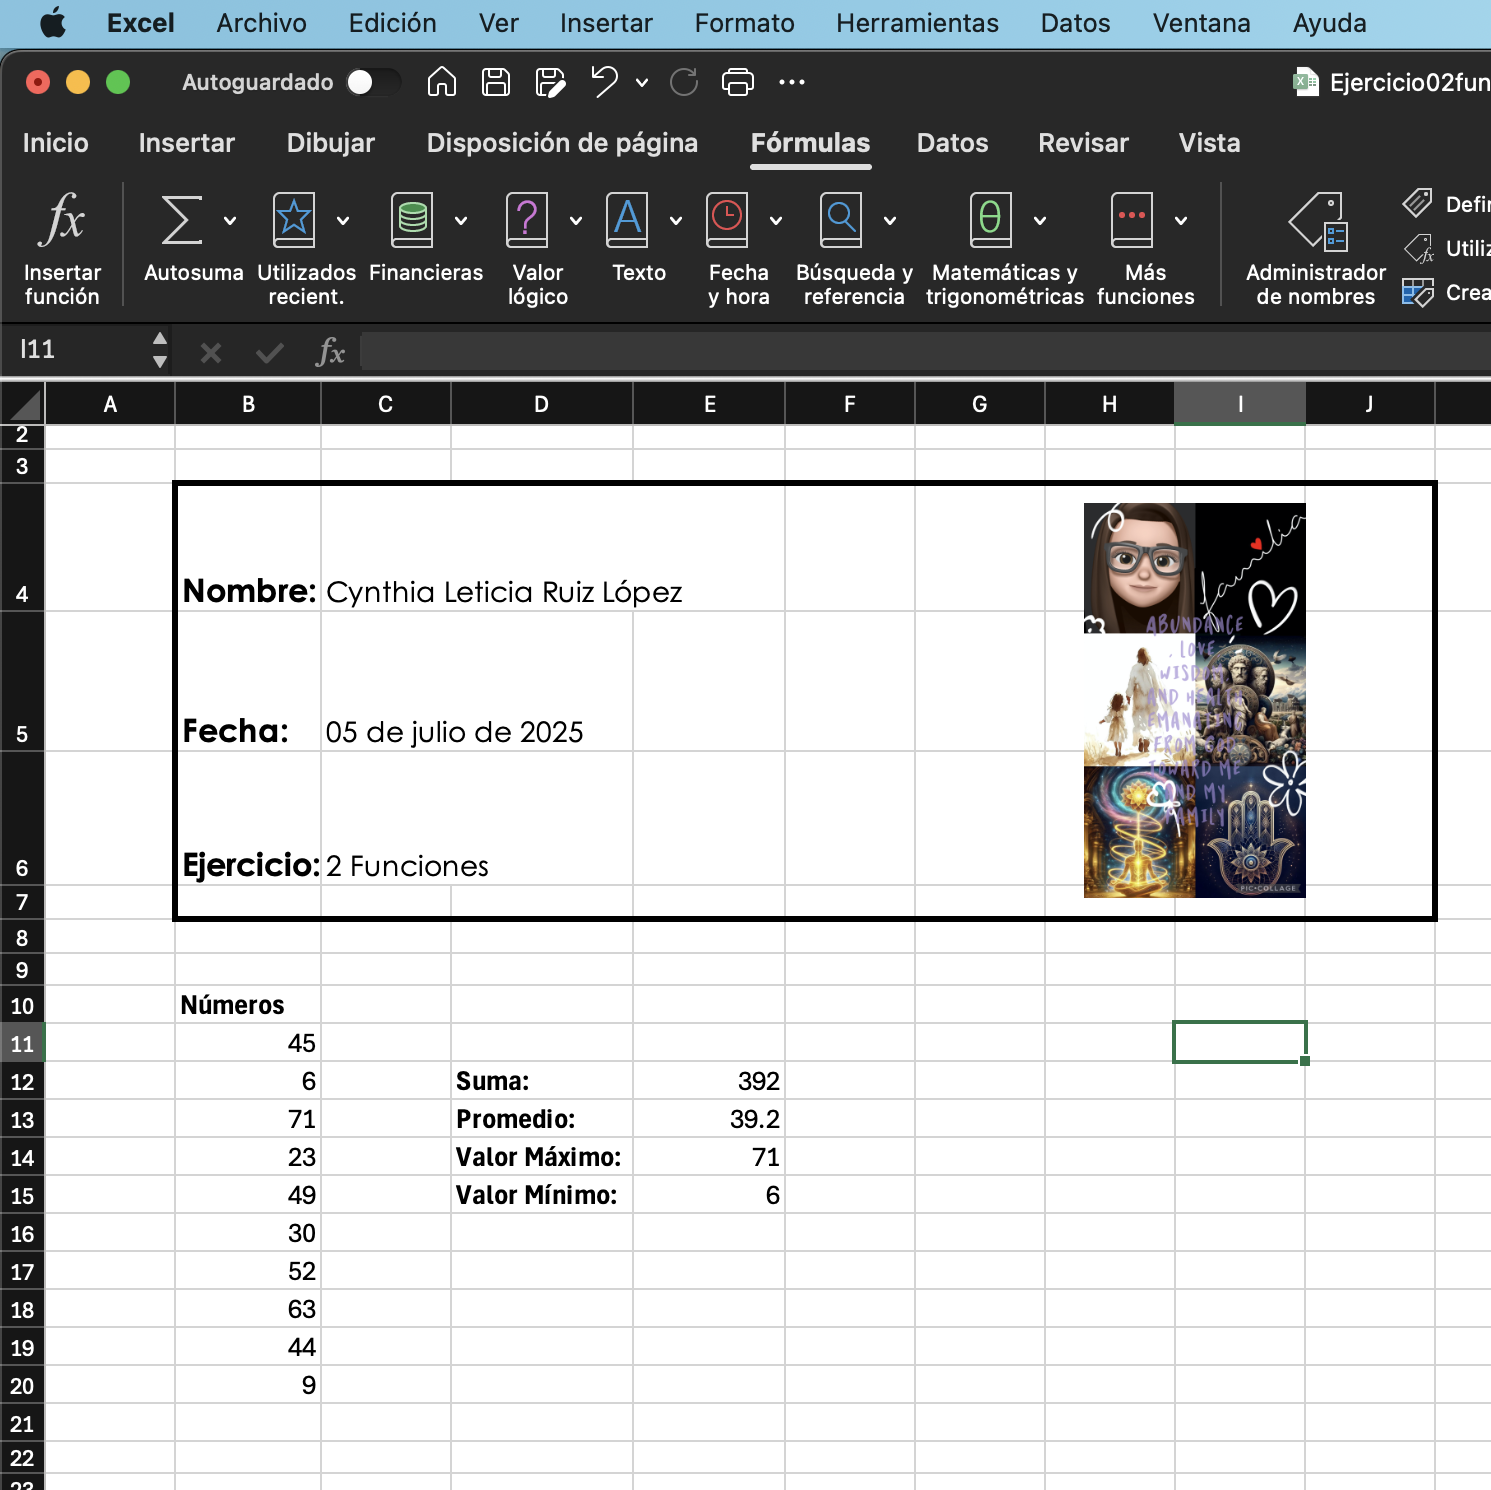The height and width of the screenshot is (1490, 1491).
Task: Click the Name Box showing I11
Action: 80,350
